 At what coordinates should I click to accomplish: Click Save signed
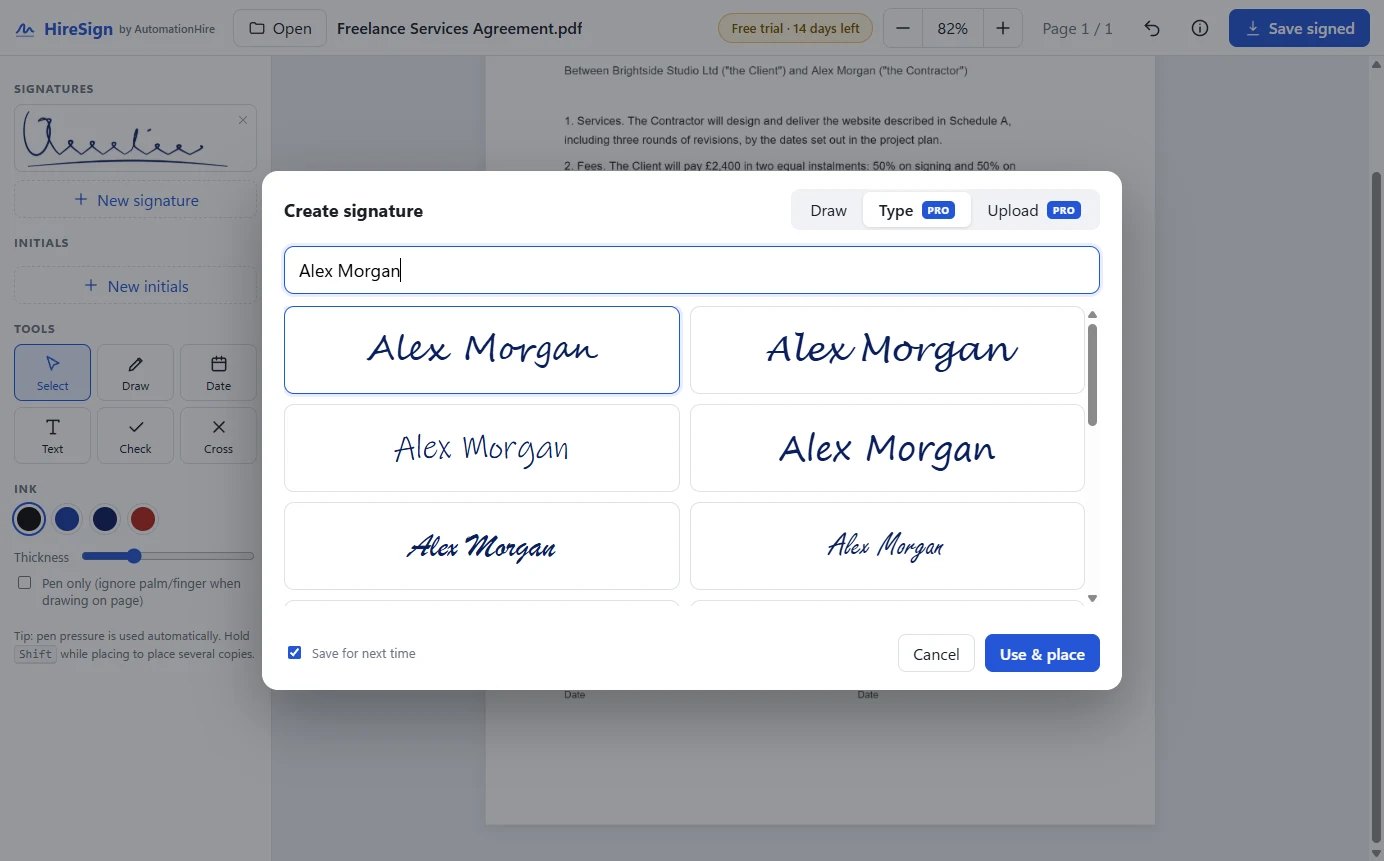pyautogui.click(x=1299, y=28)
